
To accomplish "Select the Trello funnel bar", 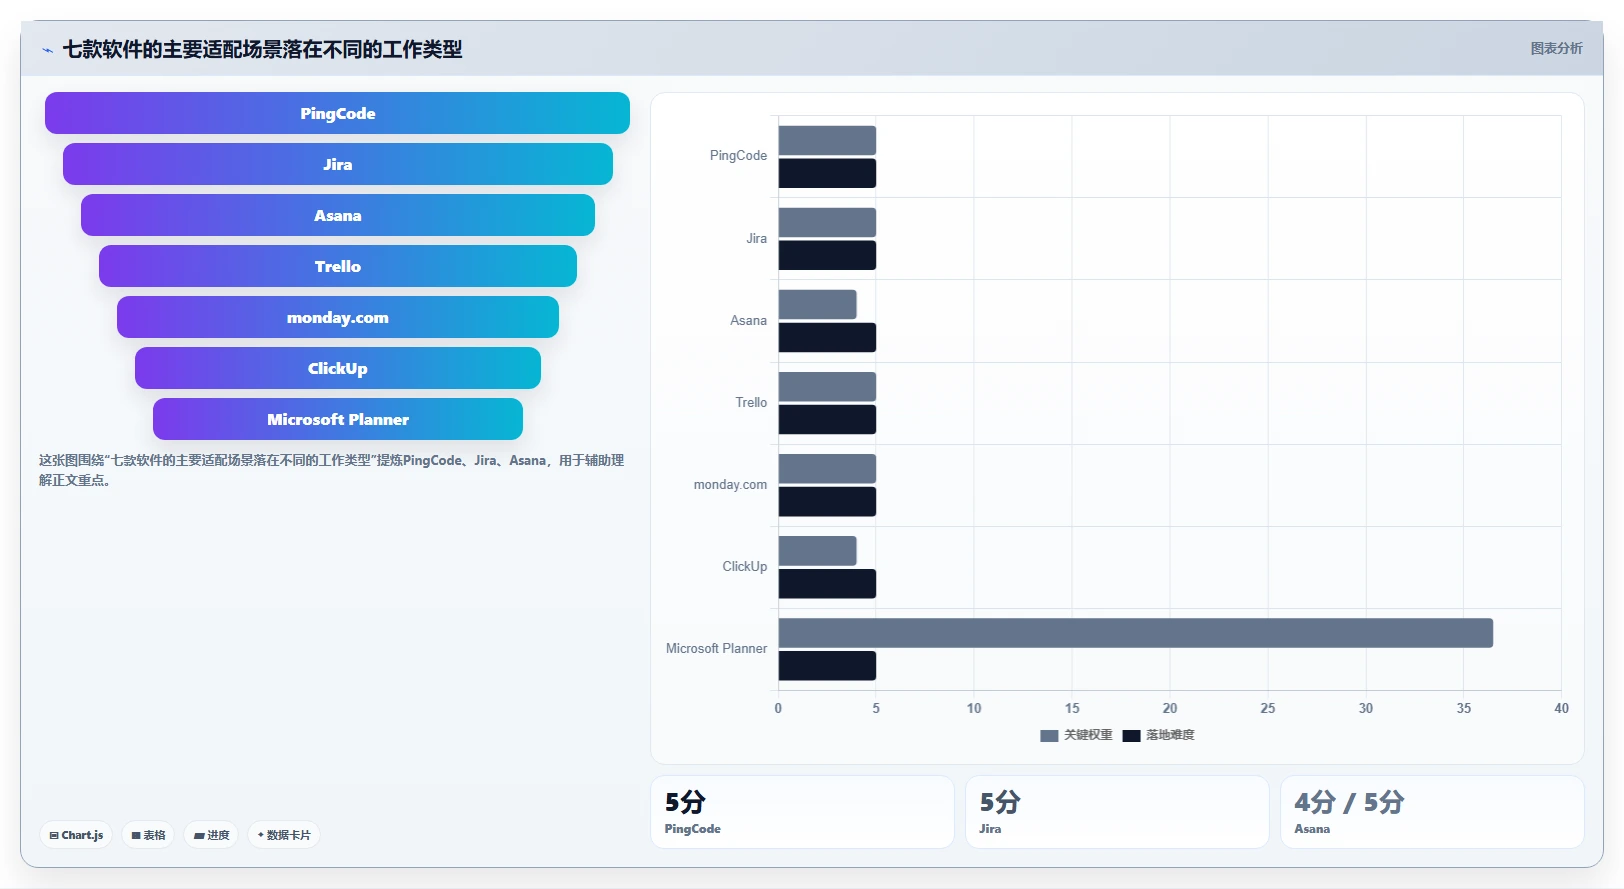I will (337, 266).
